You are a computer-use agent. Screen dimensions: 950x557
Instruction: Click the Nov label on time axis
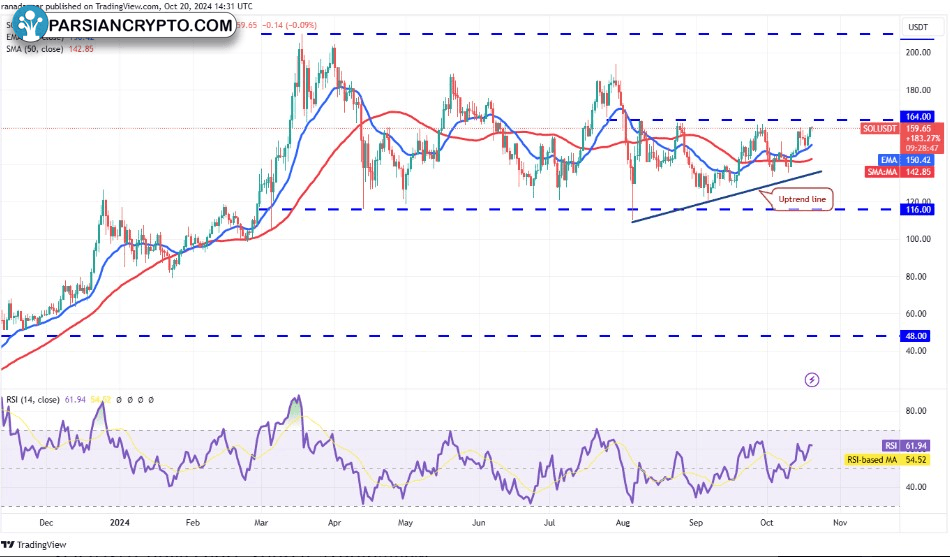(x=840, y=522)
